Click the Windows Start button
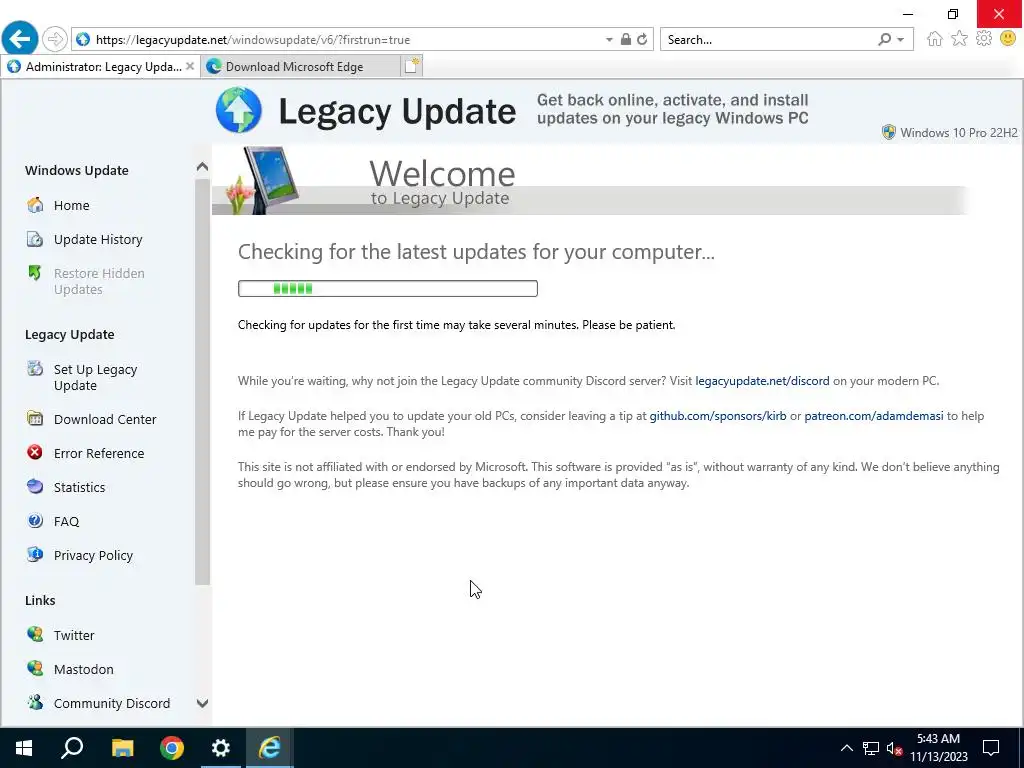Image resolution: width=1024 pixels, height=768 pixels. [x=24, y=748]
